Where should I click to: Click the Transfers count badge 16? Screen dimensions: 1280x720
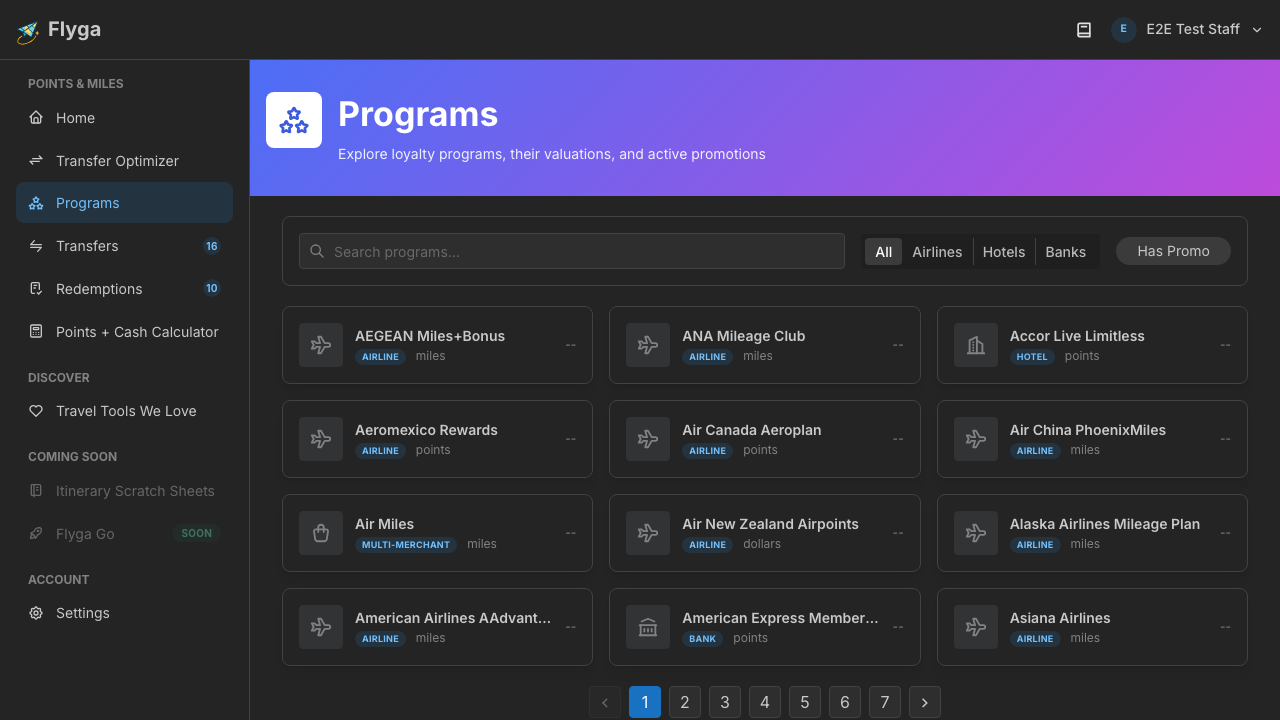(x=212, y=246)
